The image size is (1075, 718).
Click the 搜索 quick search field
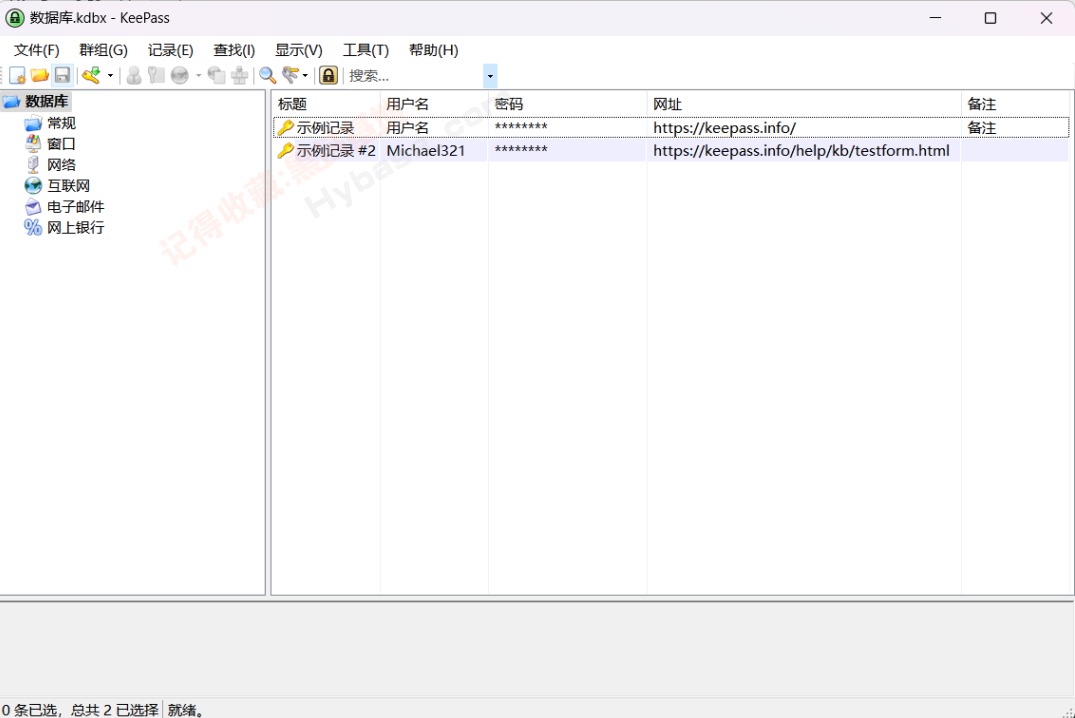[x=414, y=75]
